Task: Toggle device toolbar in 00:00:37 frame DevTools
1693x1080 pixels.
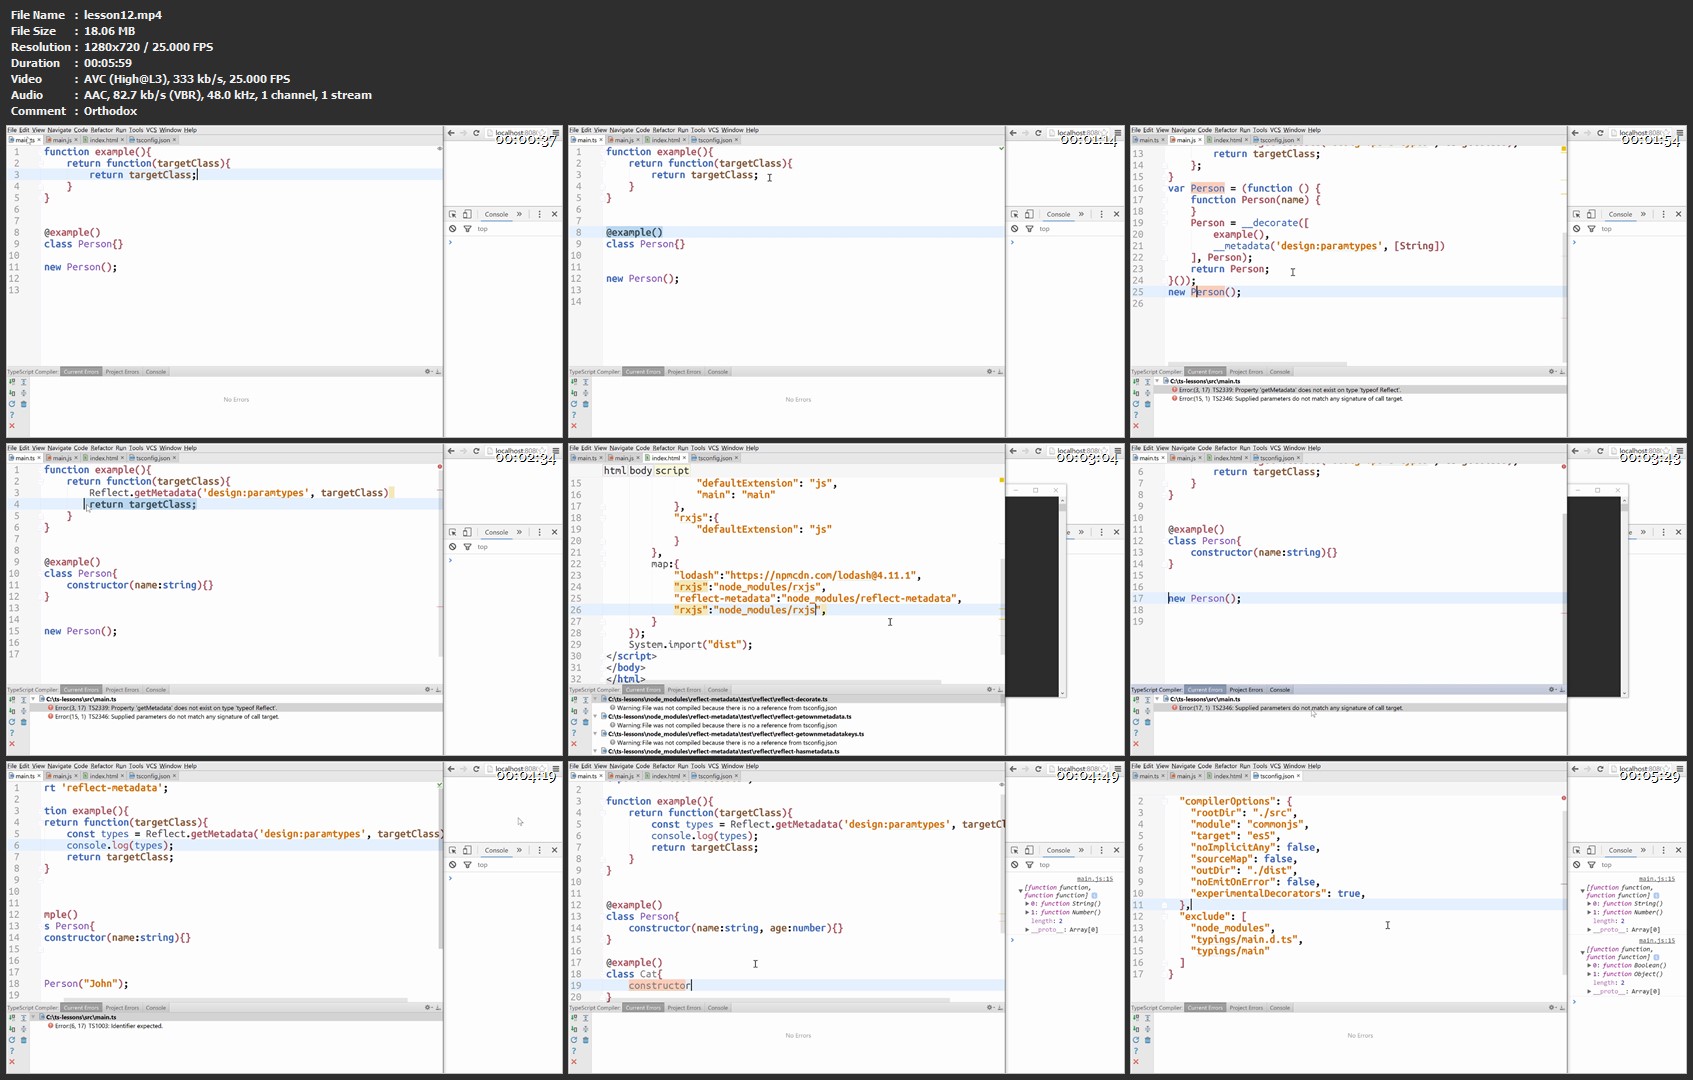Action: pyautogui.click(x=467, y=214)
